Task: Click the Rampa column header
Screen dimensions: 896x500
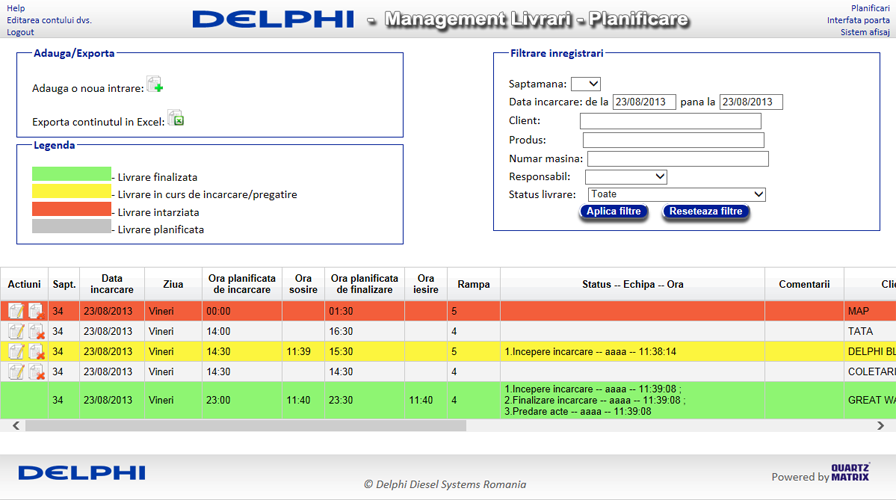Action: point(474,284)
